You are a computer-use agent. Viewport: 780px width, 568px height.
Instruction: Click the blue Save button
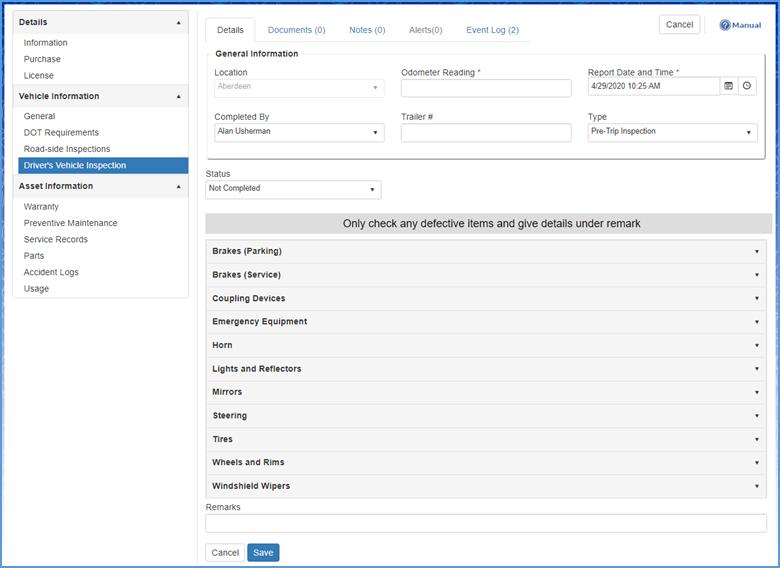click(263, 552)
